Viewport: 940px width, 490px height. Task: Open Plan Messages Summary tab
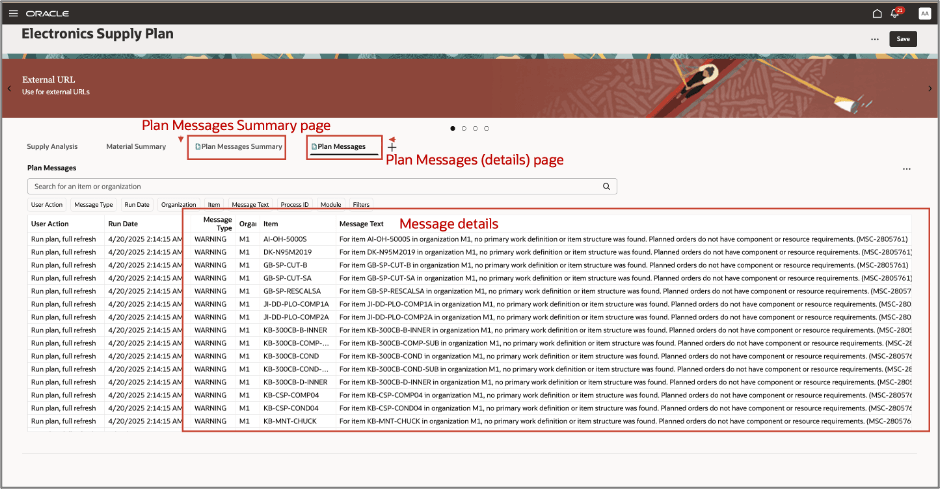tap(239, 146)
